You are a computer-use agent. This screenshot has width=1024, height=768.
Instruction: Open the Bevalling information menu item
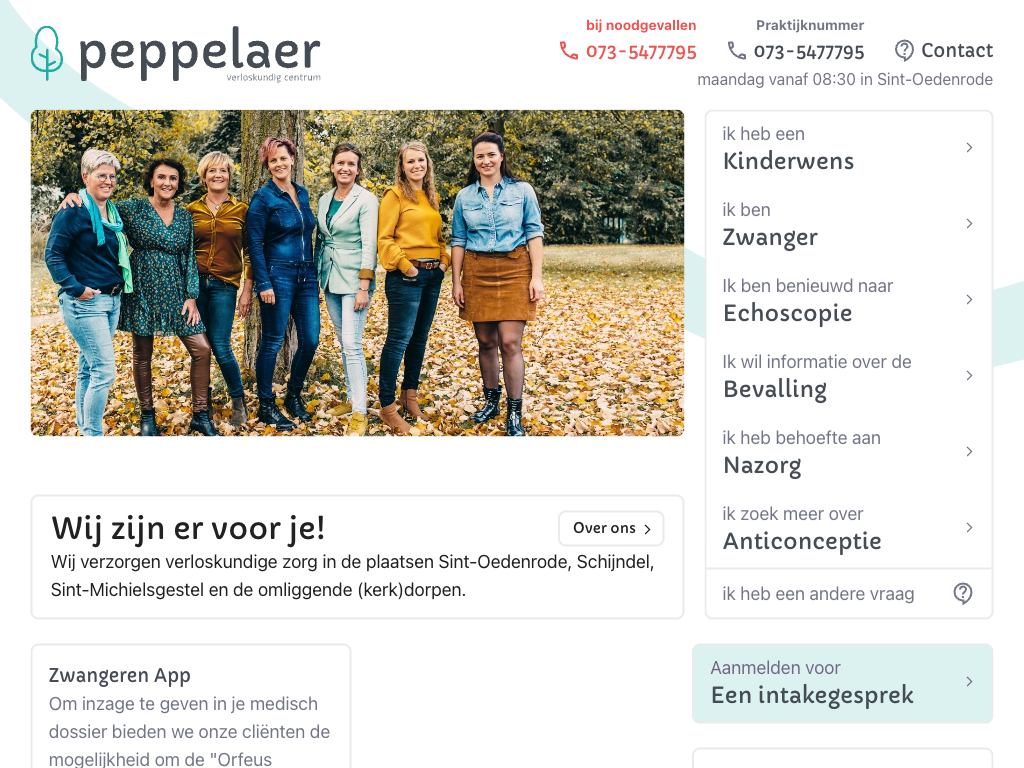tap(848, 376)
